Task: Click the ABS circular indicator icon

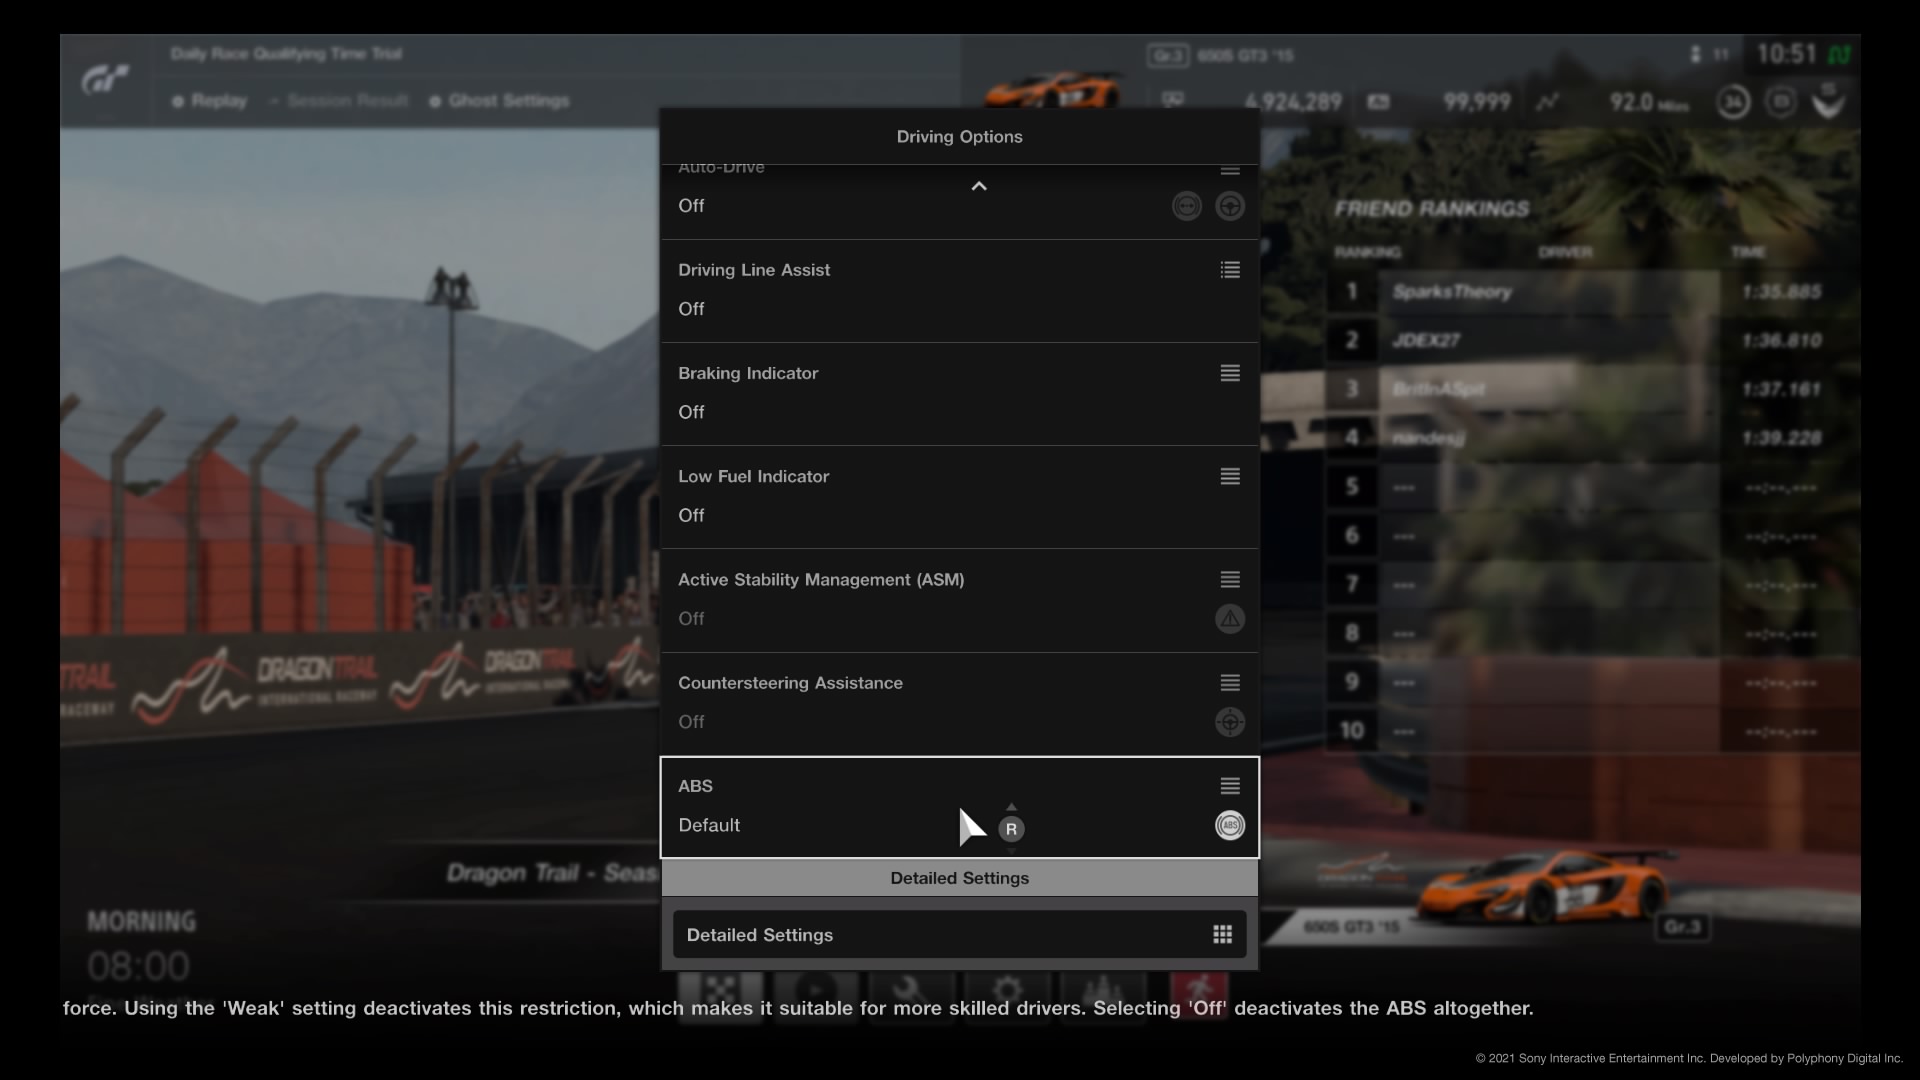Action: pyautogui.click(x=1229, y=825)
